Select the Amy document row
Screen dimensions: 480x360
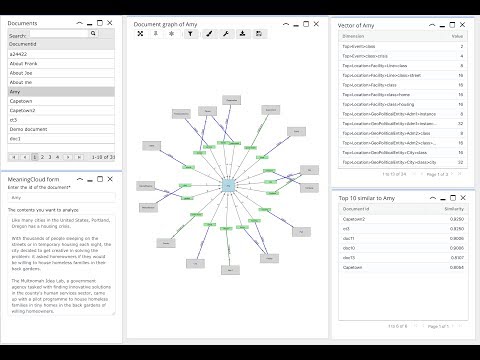61,92
